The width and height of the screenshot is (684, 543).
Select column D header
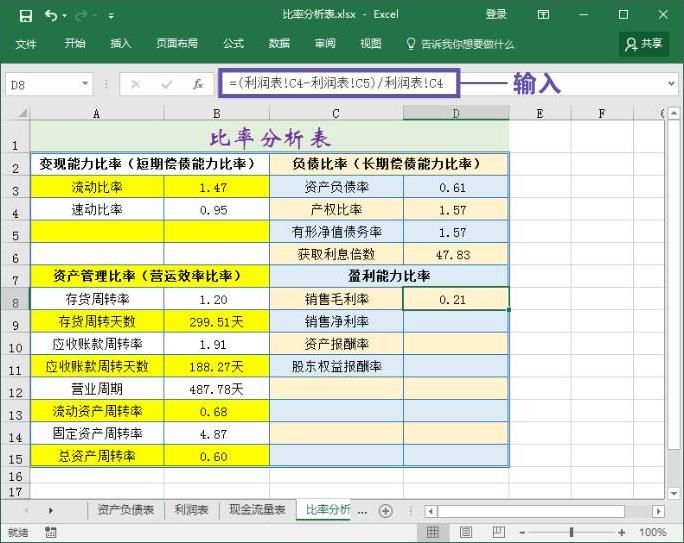456,113
